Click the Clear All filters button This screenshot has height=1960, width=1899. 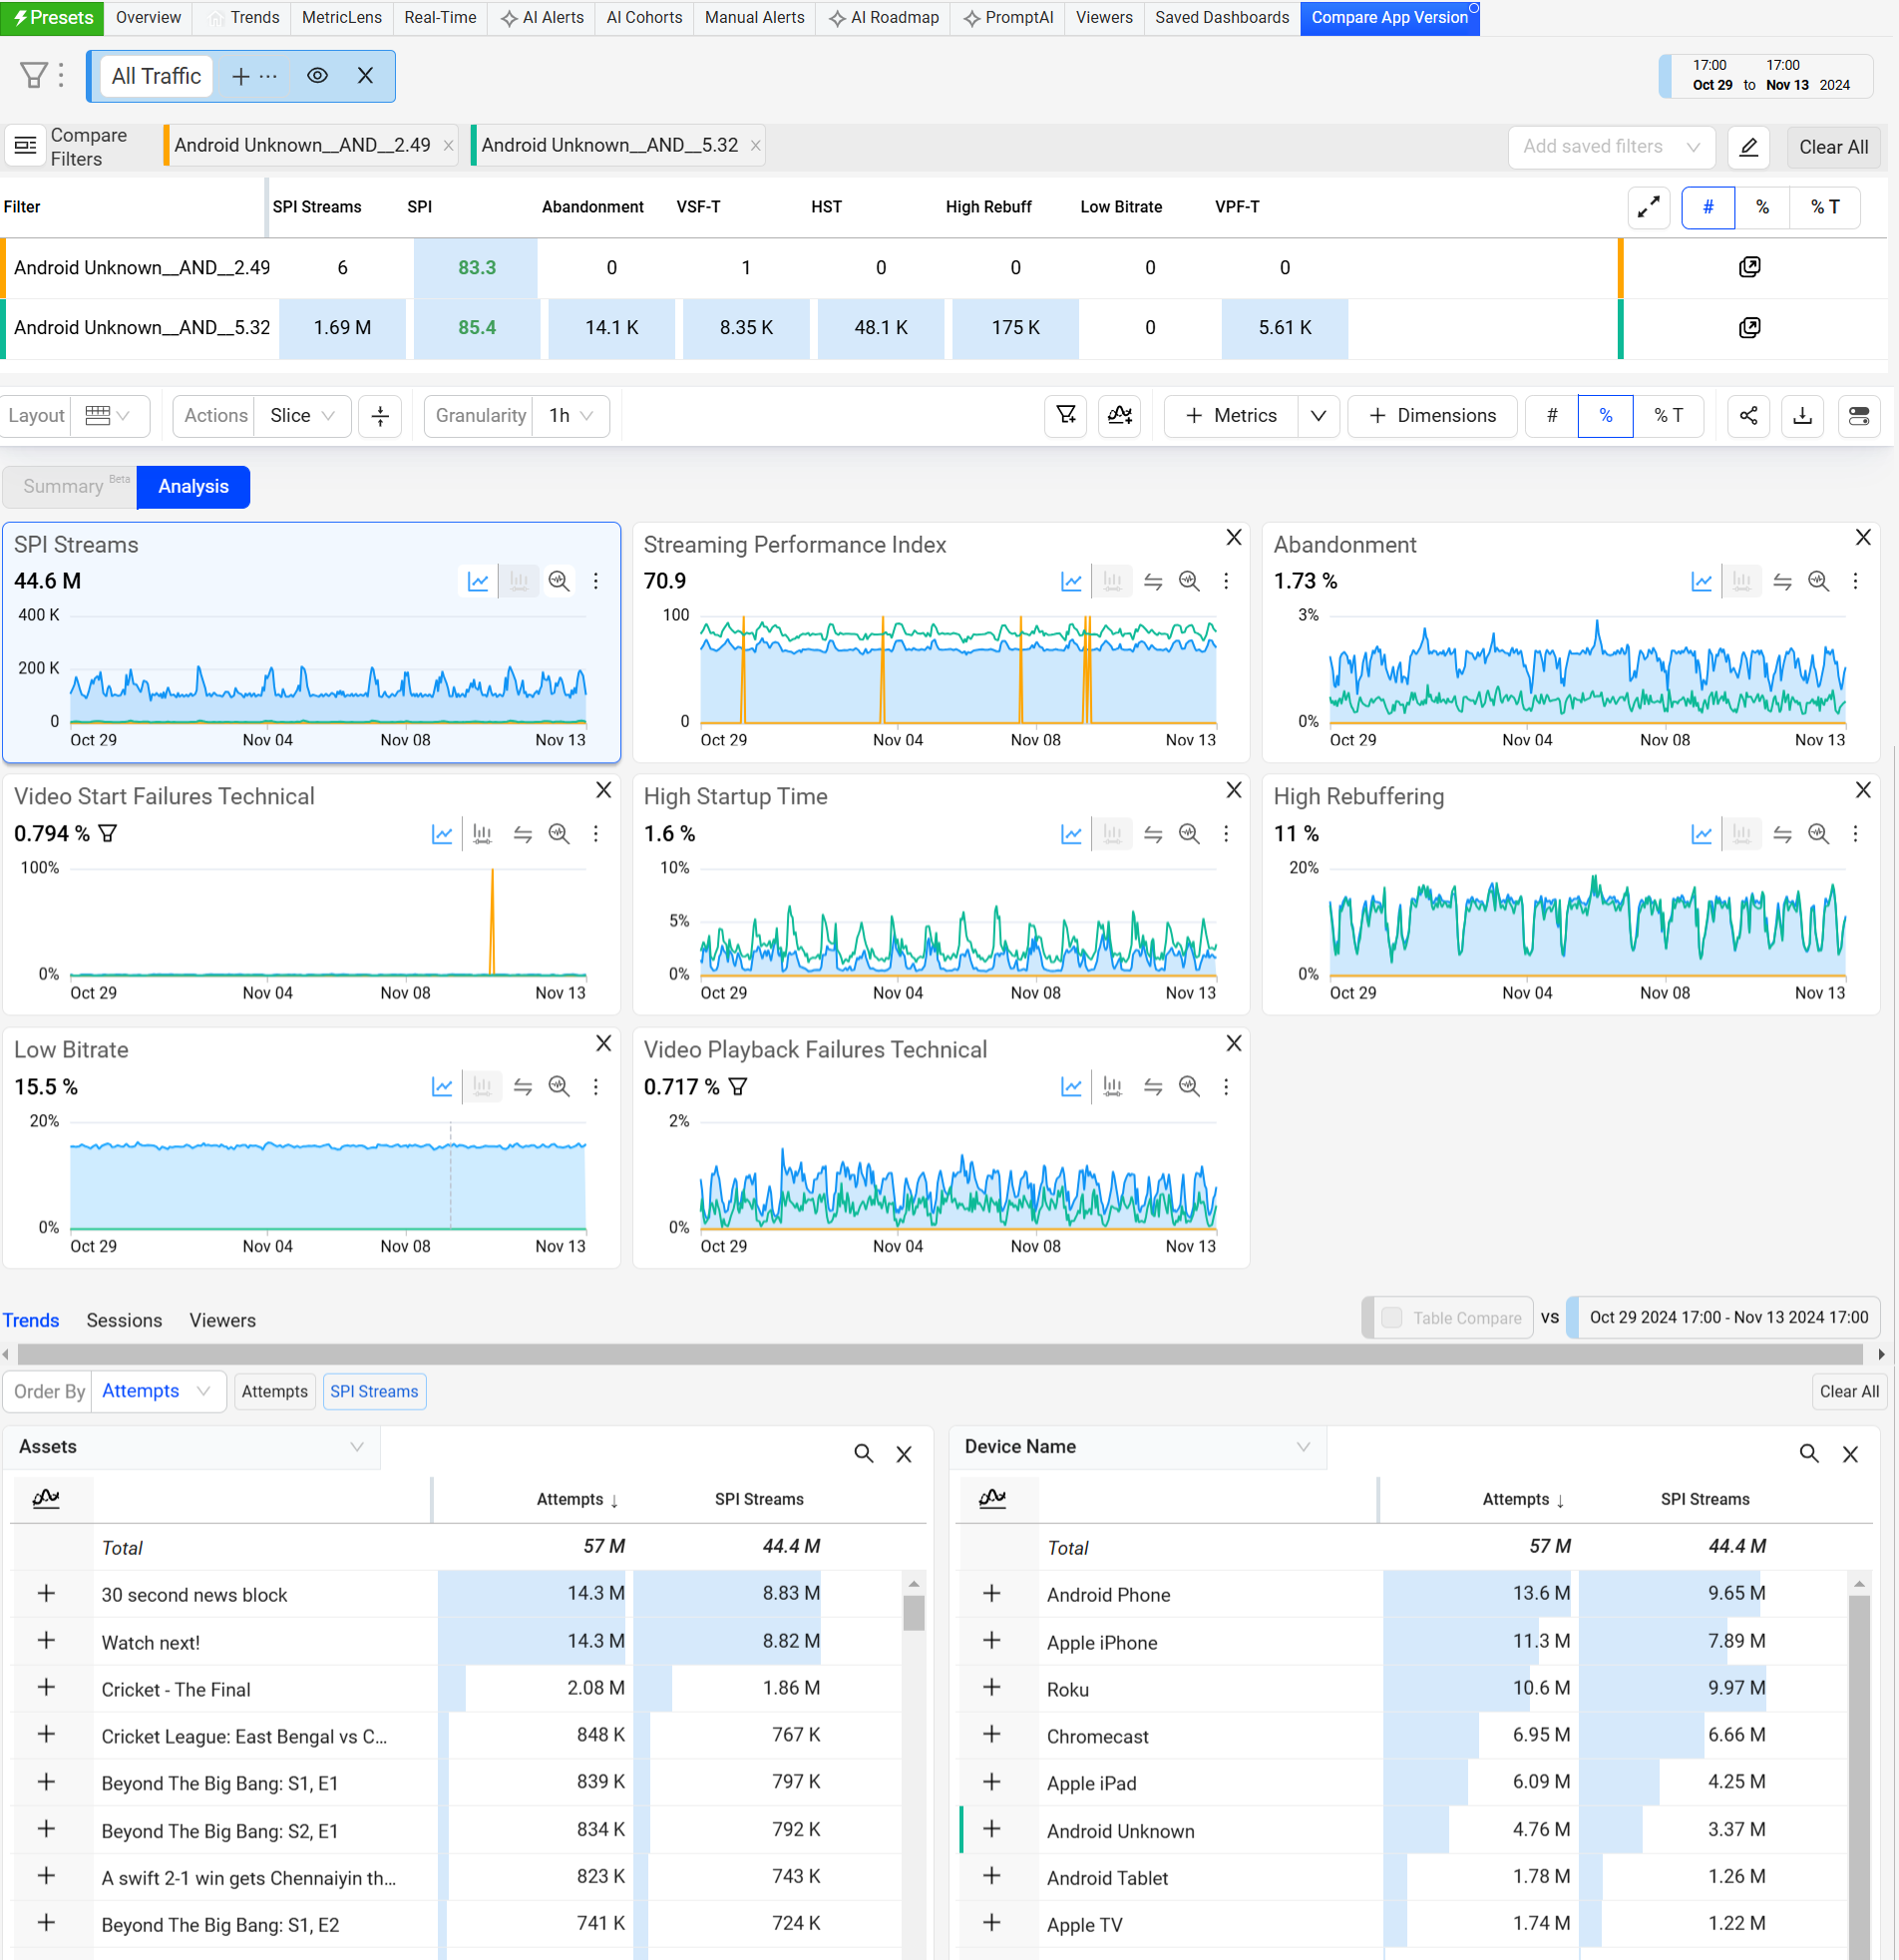[x=1832, y=147]
